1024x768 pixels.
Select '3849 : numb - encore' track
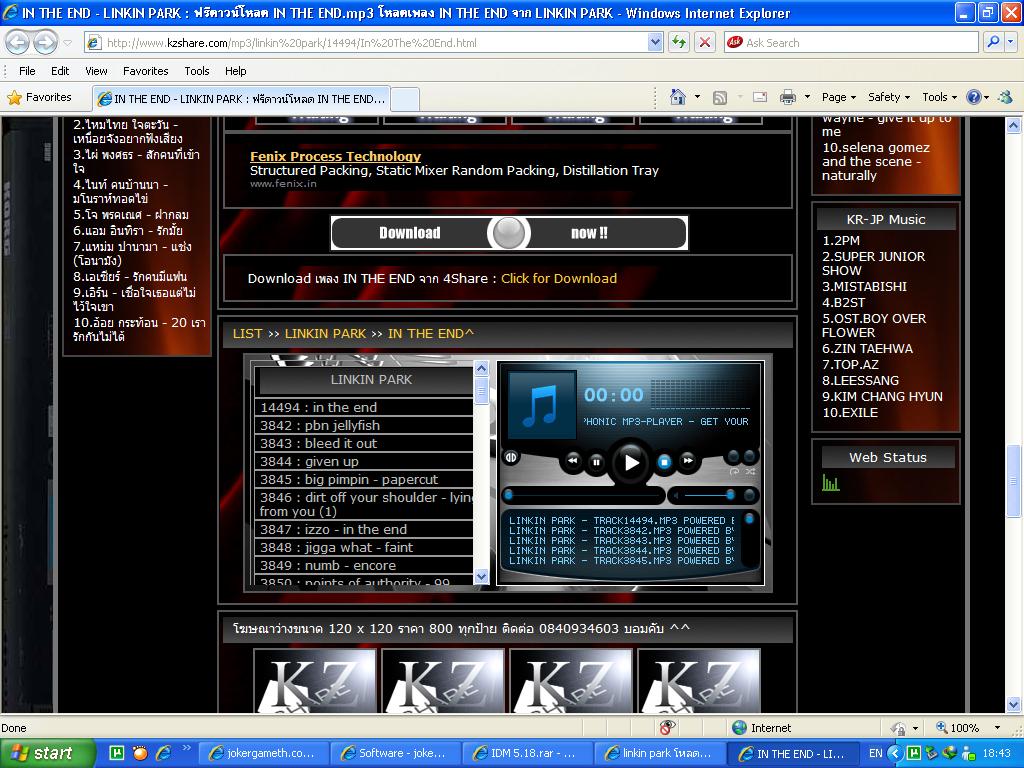click(x=364, y=566)
